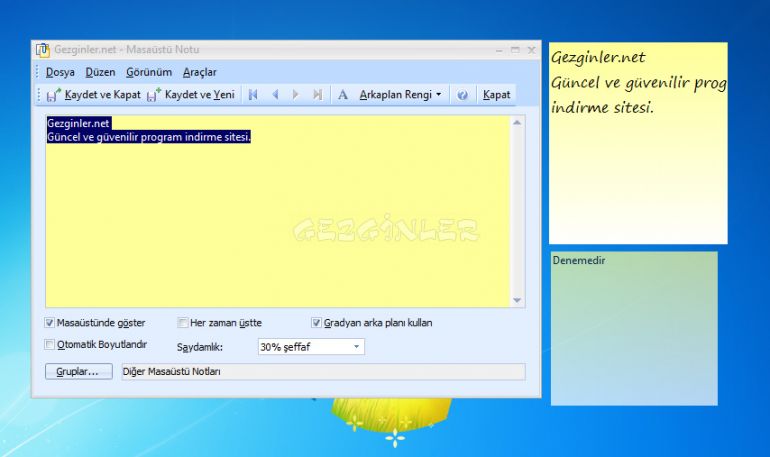This screenshot has height=457, width=770.
Task: Click the Diğer Masaüstü Notları group field
Action: [x=324, y=372]
